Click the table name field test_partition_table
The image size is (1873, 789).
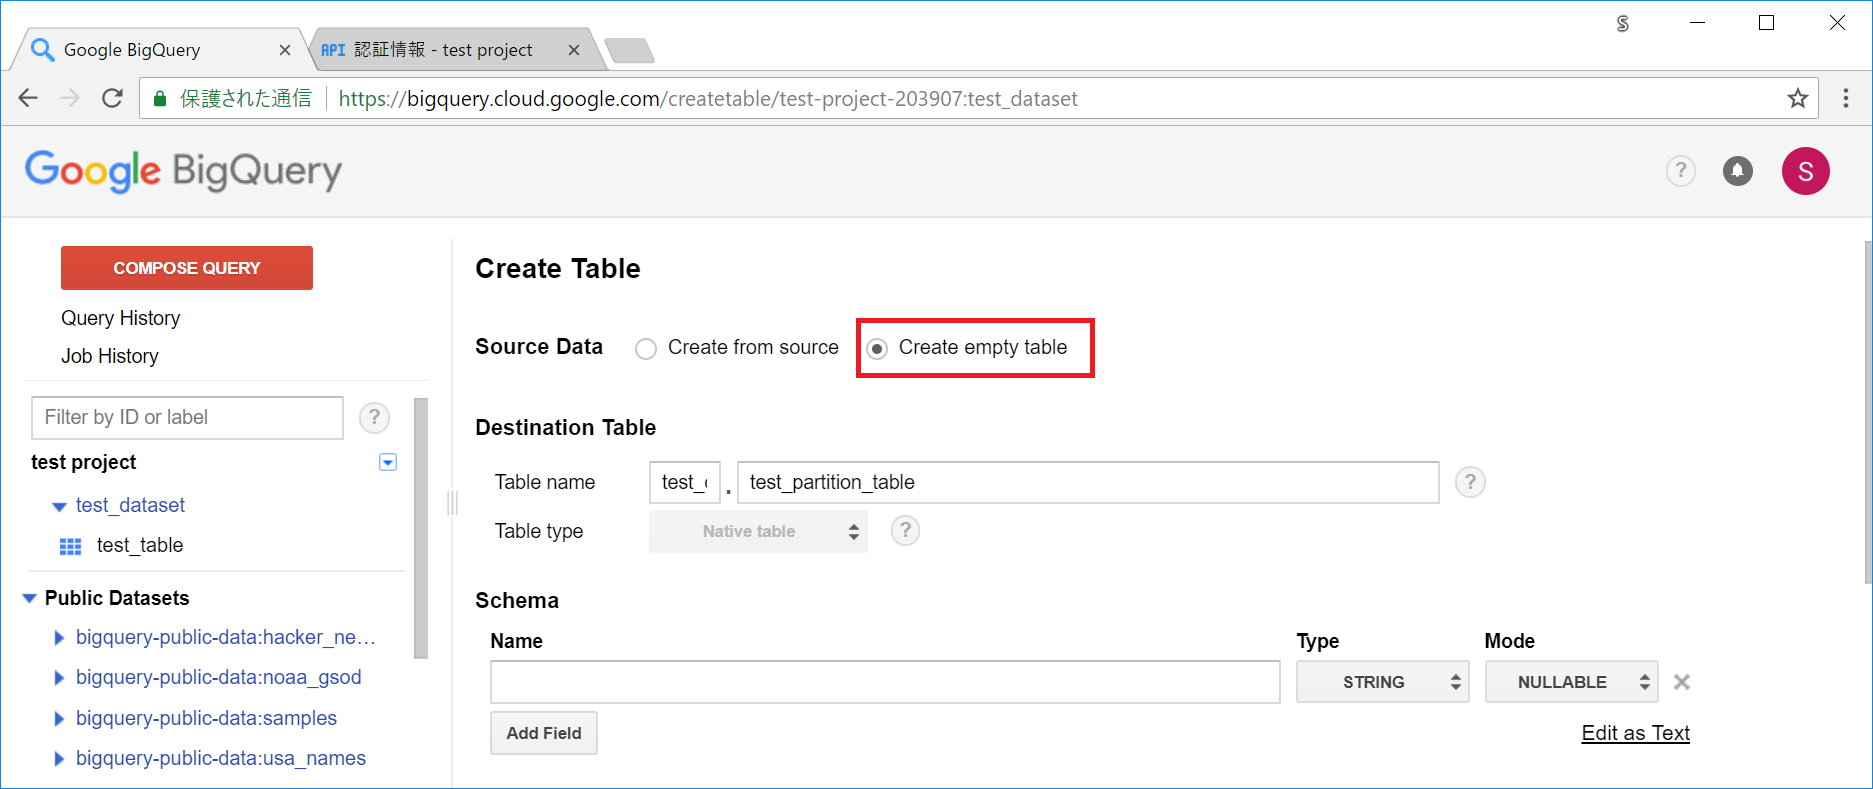(1088, 482)
